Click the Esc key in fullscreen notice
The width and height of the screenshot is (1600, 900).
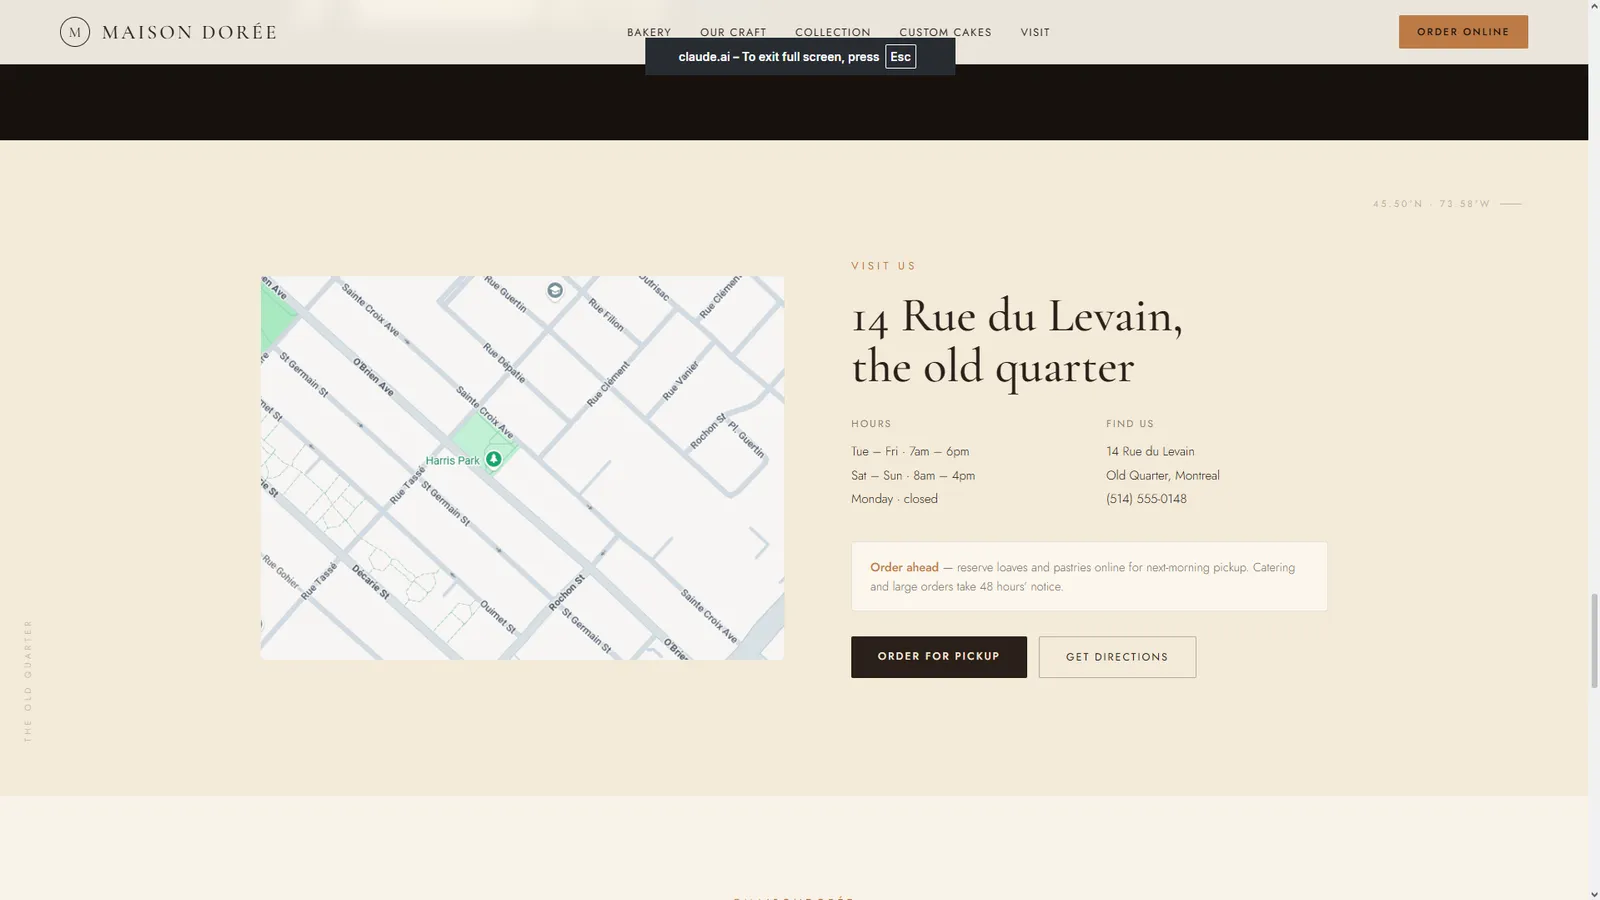tap(900, 57)
